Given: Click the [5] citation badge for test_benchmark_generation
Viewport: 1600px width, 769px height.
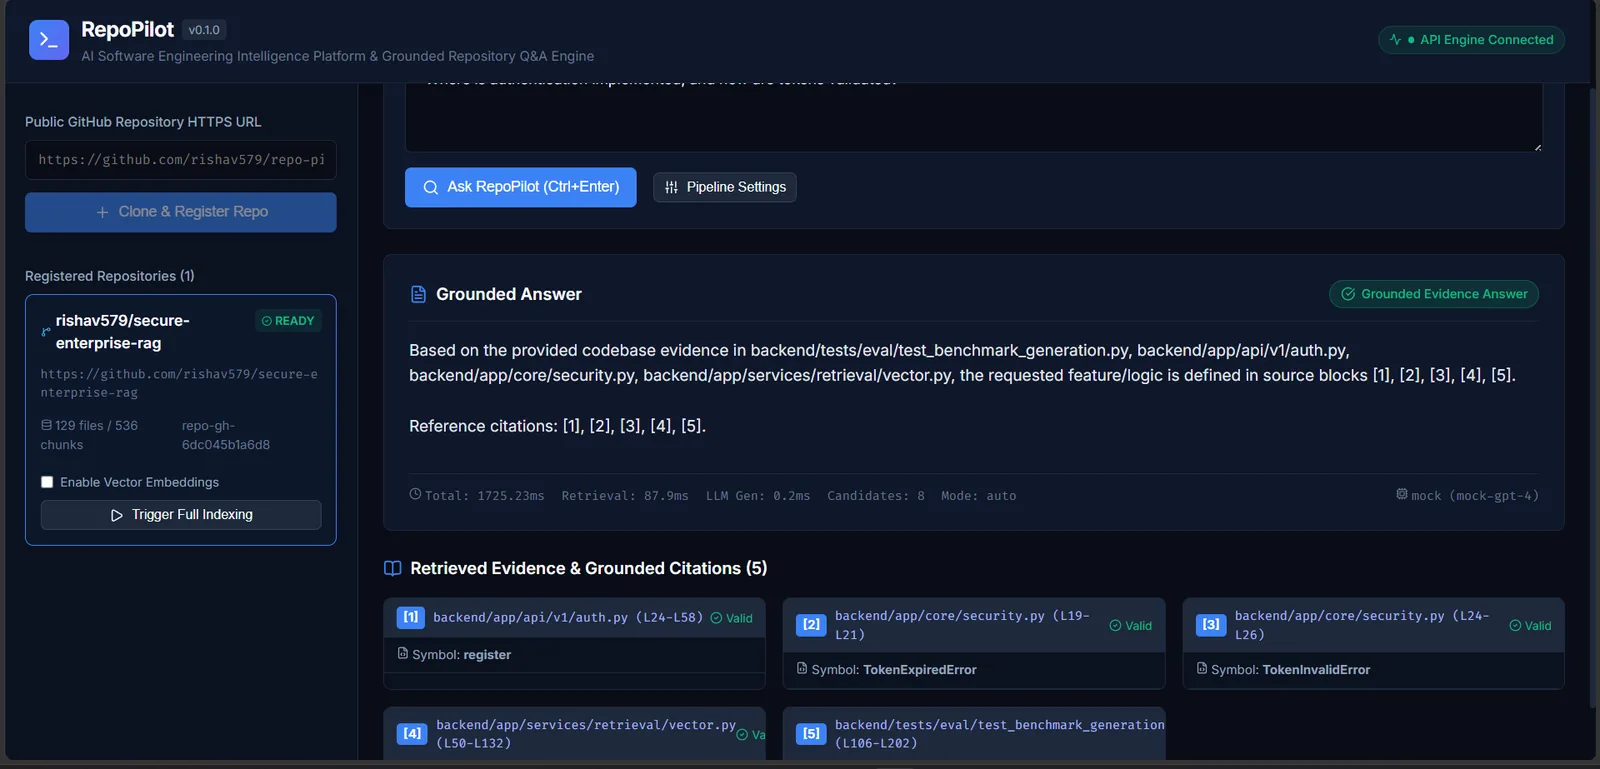Looking at the screenshot, I should point(811,734).
